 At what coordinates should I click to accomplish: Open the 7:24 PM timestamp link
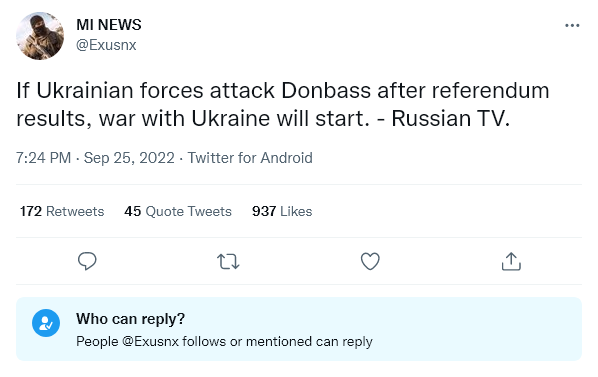point(43,158)
